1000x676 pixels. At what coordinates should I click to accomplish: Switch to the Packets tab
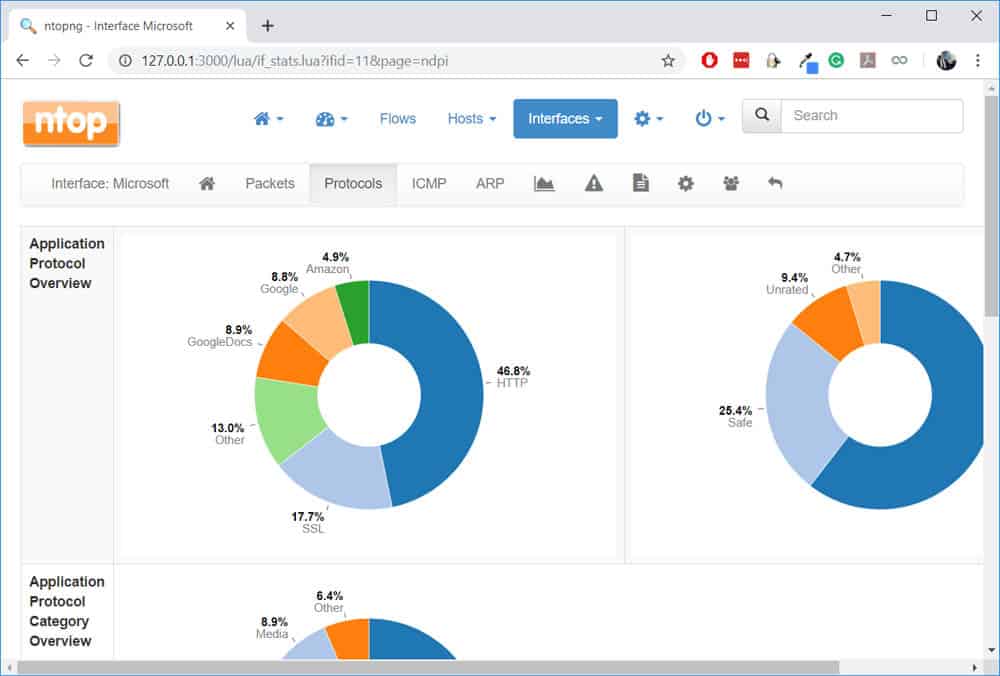coord(270,184)
